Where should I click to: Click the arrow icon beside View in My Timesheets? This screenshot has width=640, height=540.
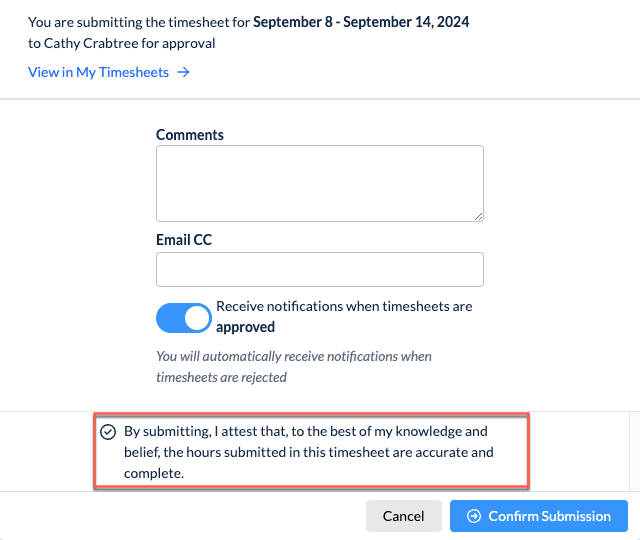[x=183, y=72]
